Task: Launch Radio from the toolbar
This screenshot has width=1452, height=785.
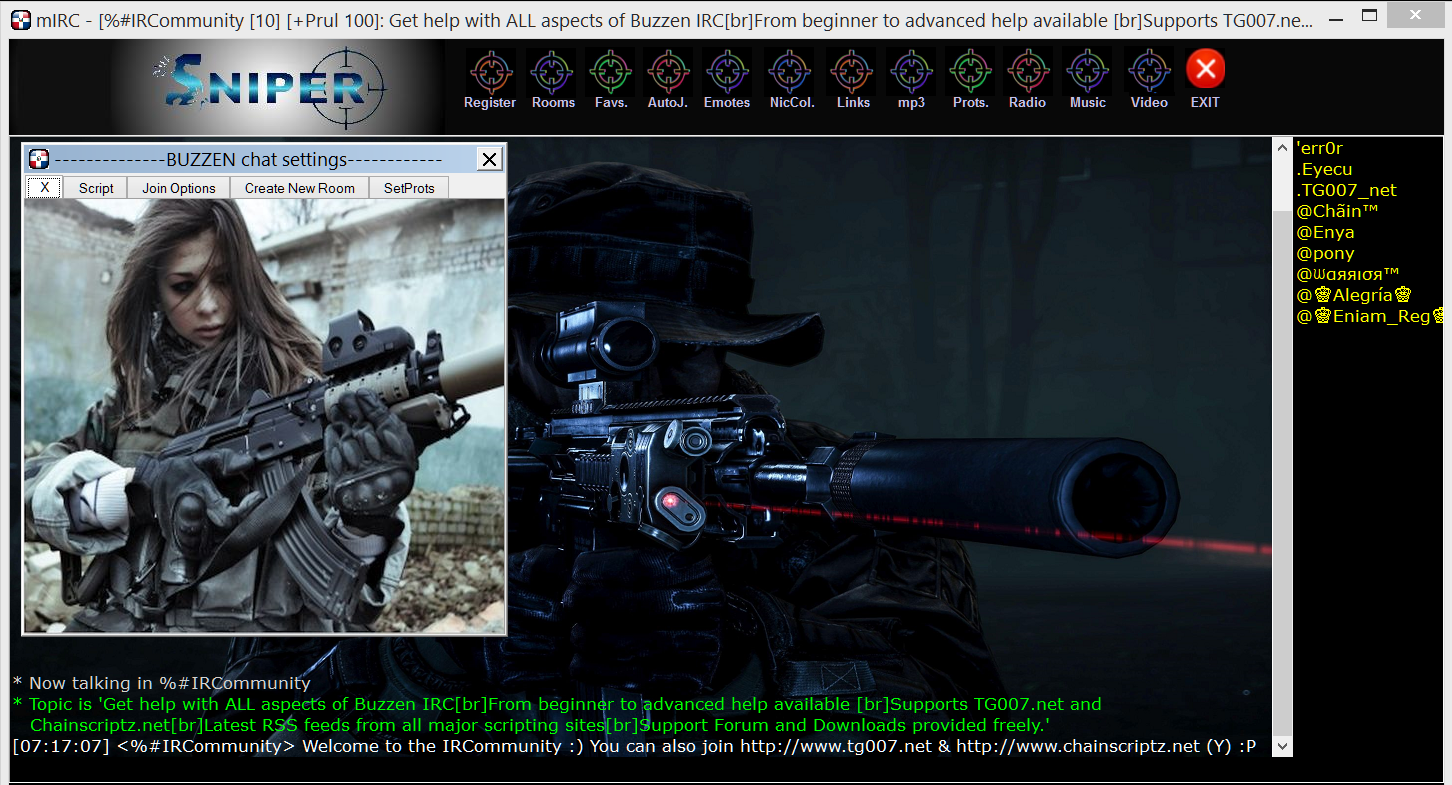Action: coord(1027,73)
